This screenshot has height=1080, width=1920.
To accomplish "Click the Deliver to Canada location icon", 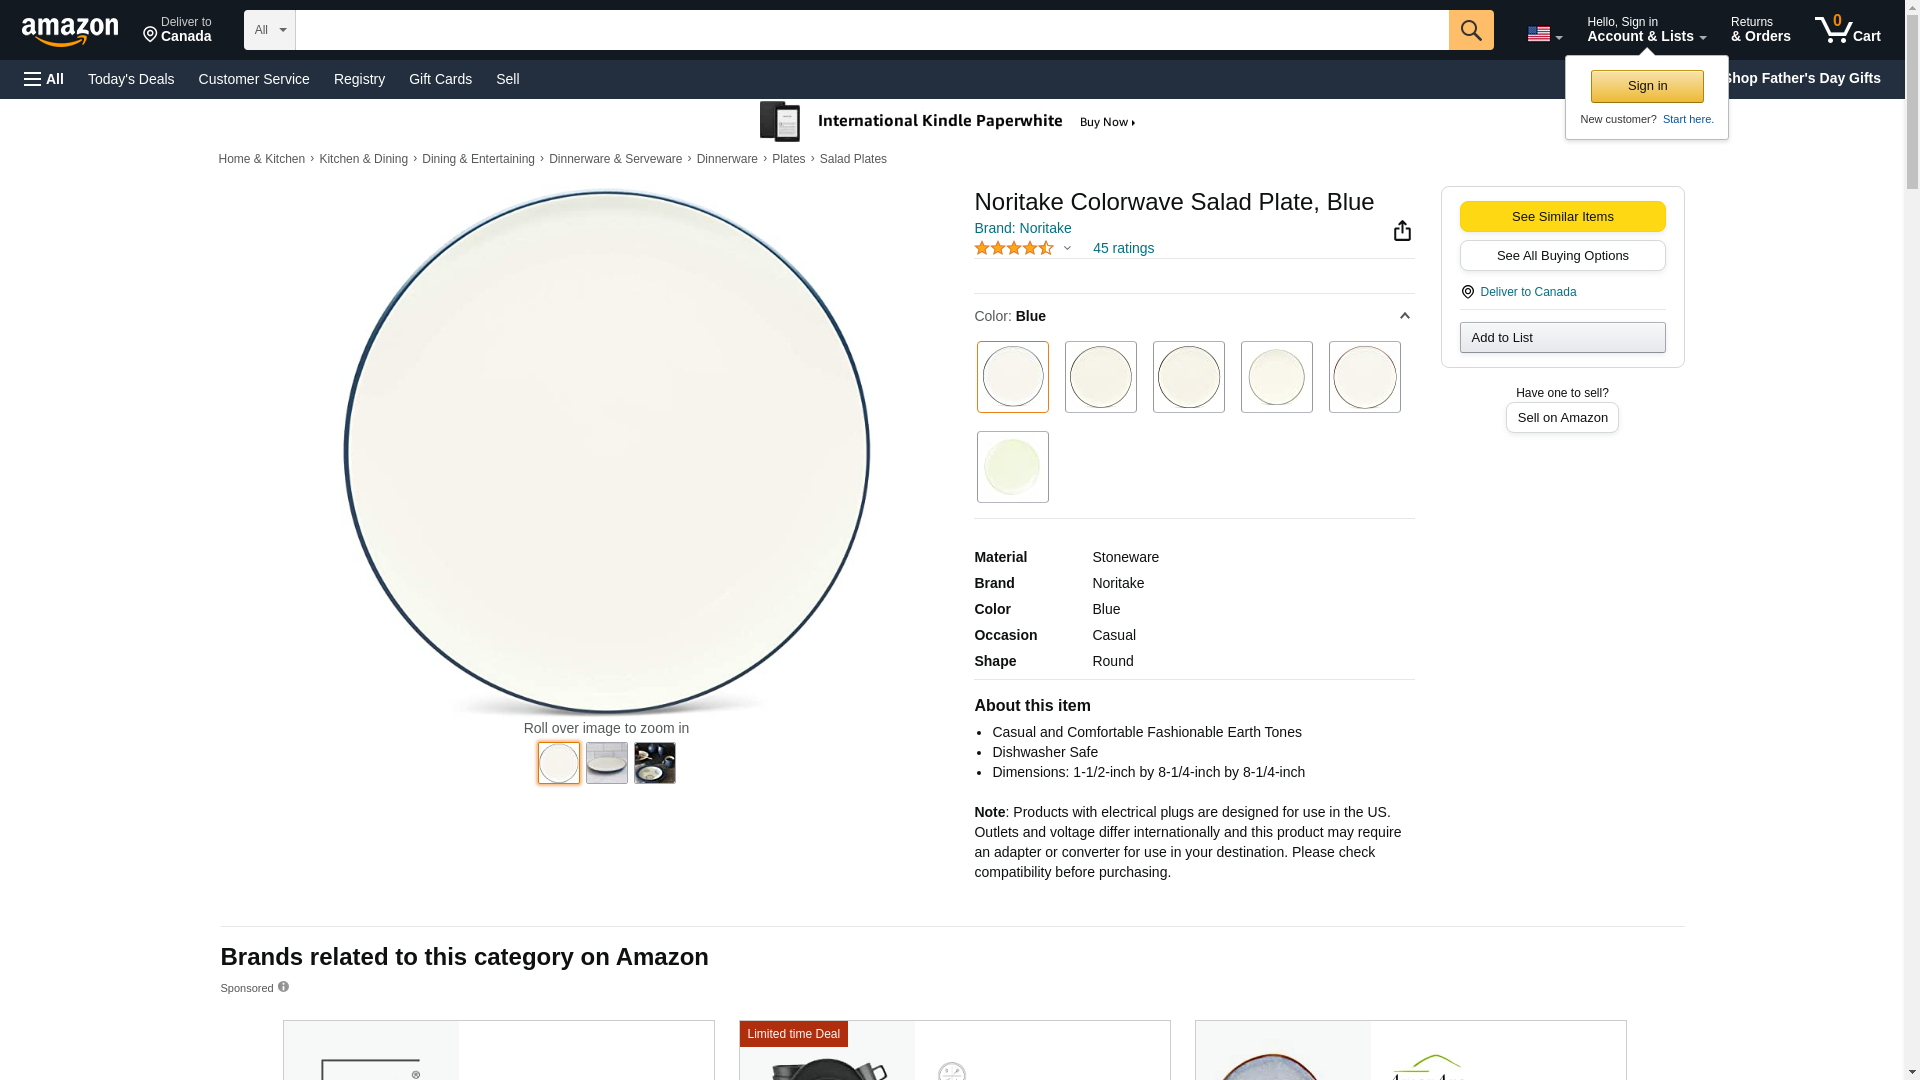I will click(150, 35).
